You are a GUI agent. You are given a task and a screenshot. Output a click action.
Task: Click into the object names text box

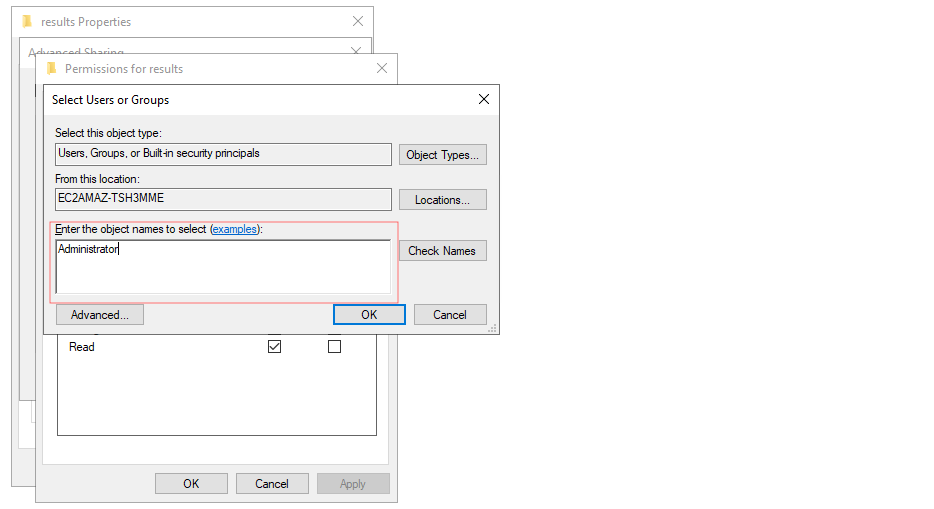[x=223, y=267]
